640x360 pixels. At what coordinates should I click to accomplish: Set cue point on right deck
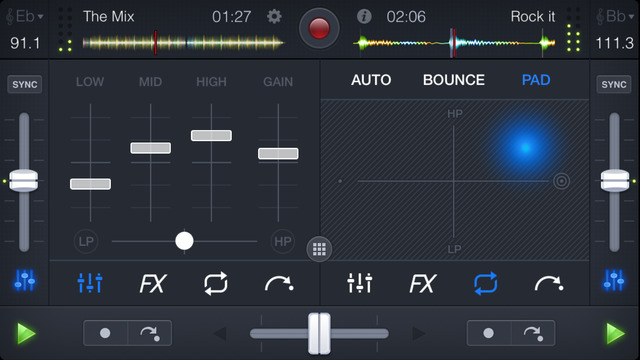[x=489, y=333]
